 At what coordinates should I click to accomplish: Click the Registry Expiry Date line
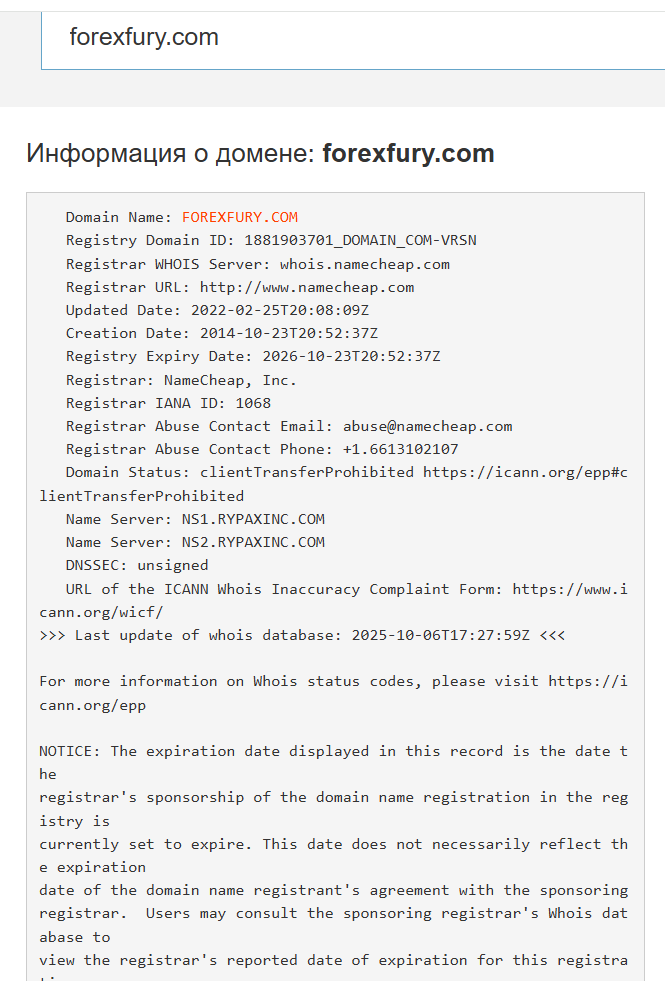tap(253, 356)
